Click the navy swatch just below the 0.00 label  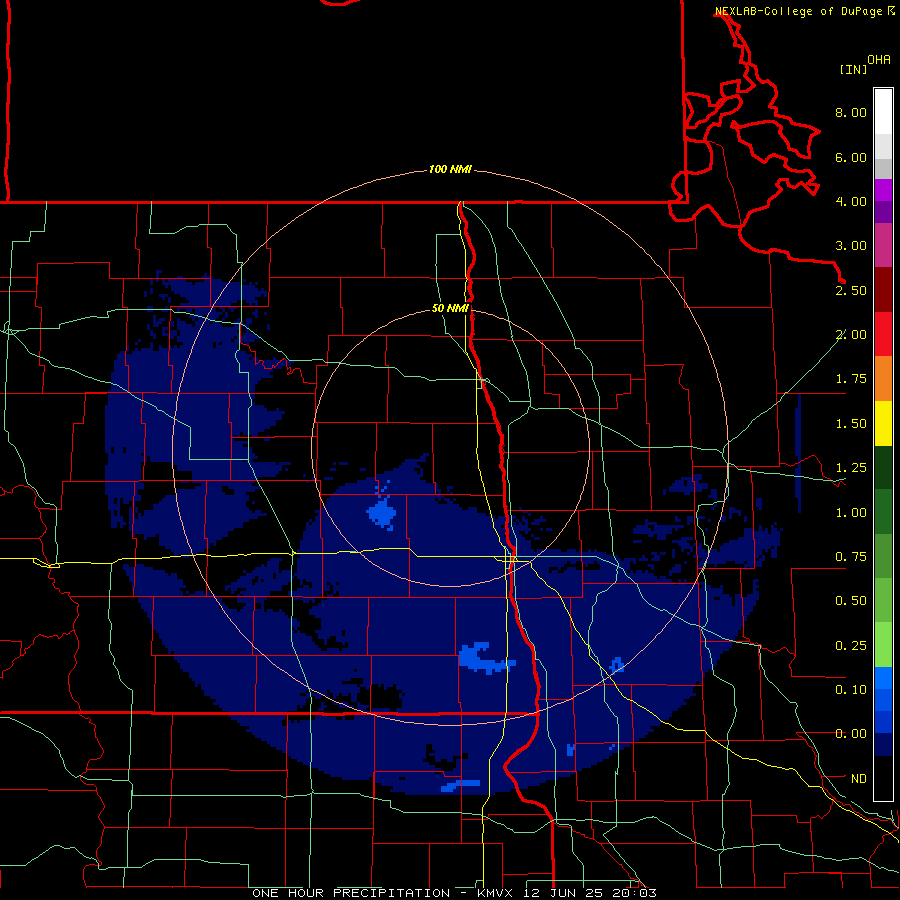click(x=883, y=745)
